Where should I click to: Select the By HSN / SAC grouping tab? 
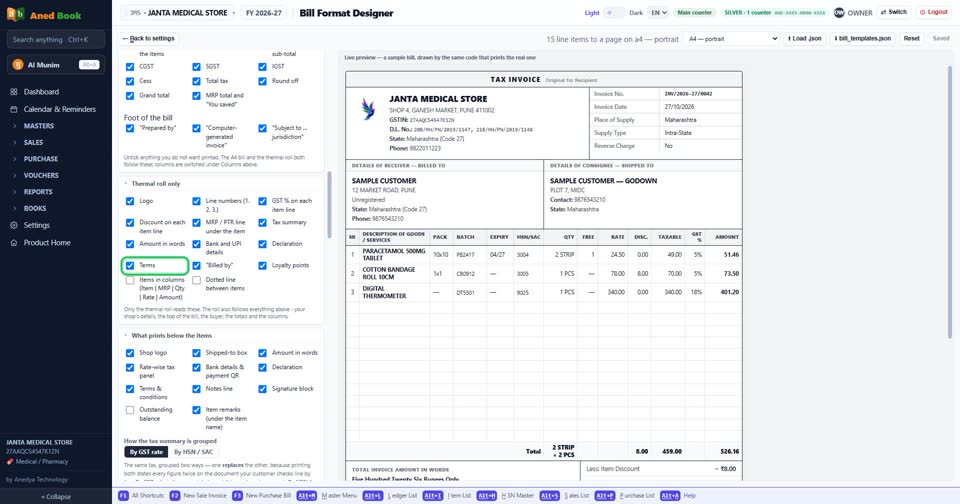193,452
